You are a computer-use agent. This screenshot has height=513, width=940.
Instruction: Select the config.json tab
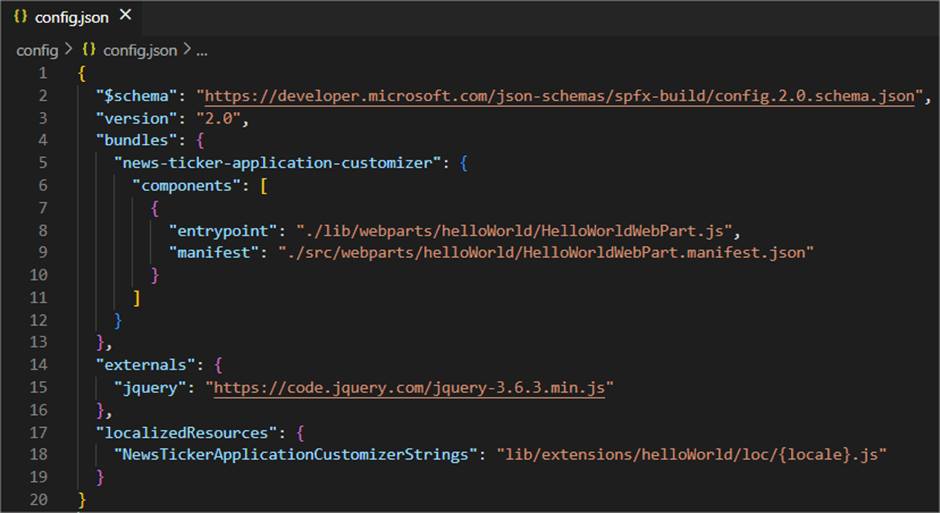tap(70, 17)
